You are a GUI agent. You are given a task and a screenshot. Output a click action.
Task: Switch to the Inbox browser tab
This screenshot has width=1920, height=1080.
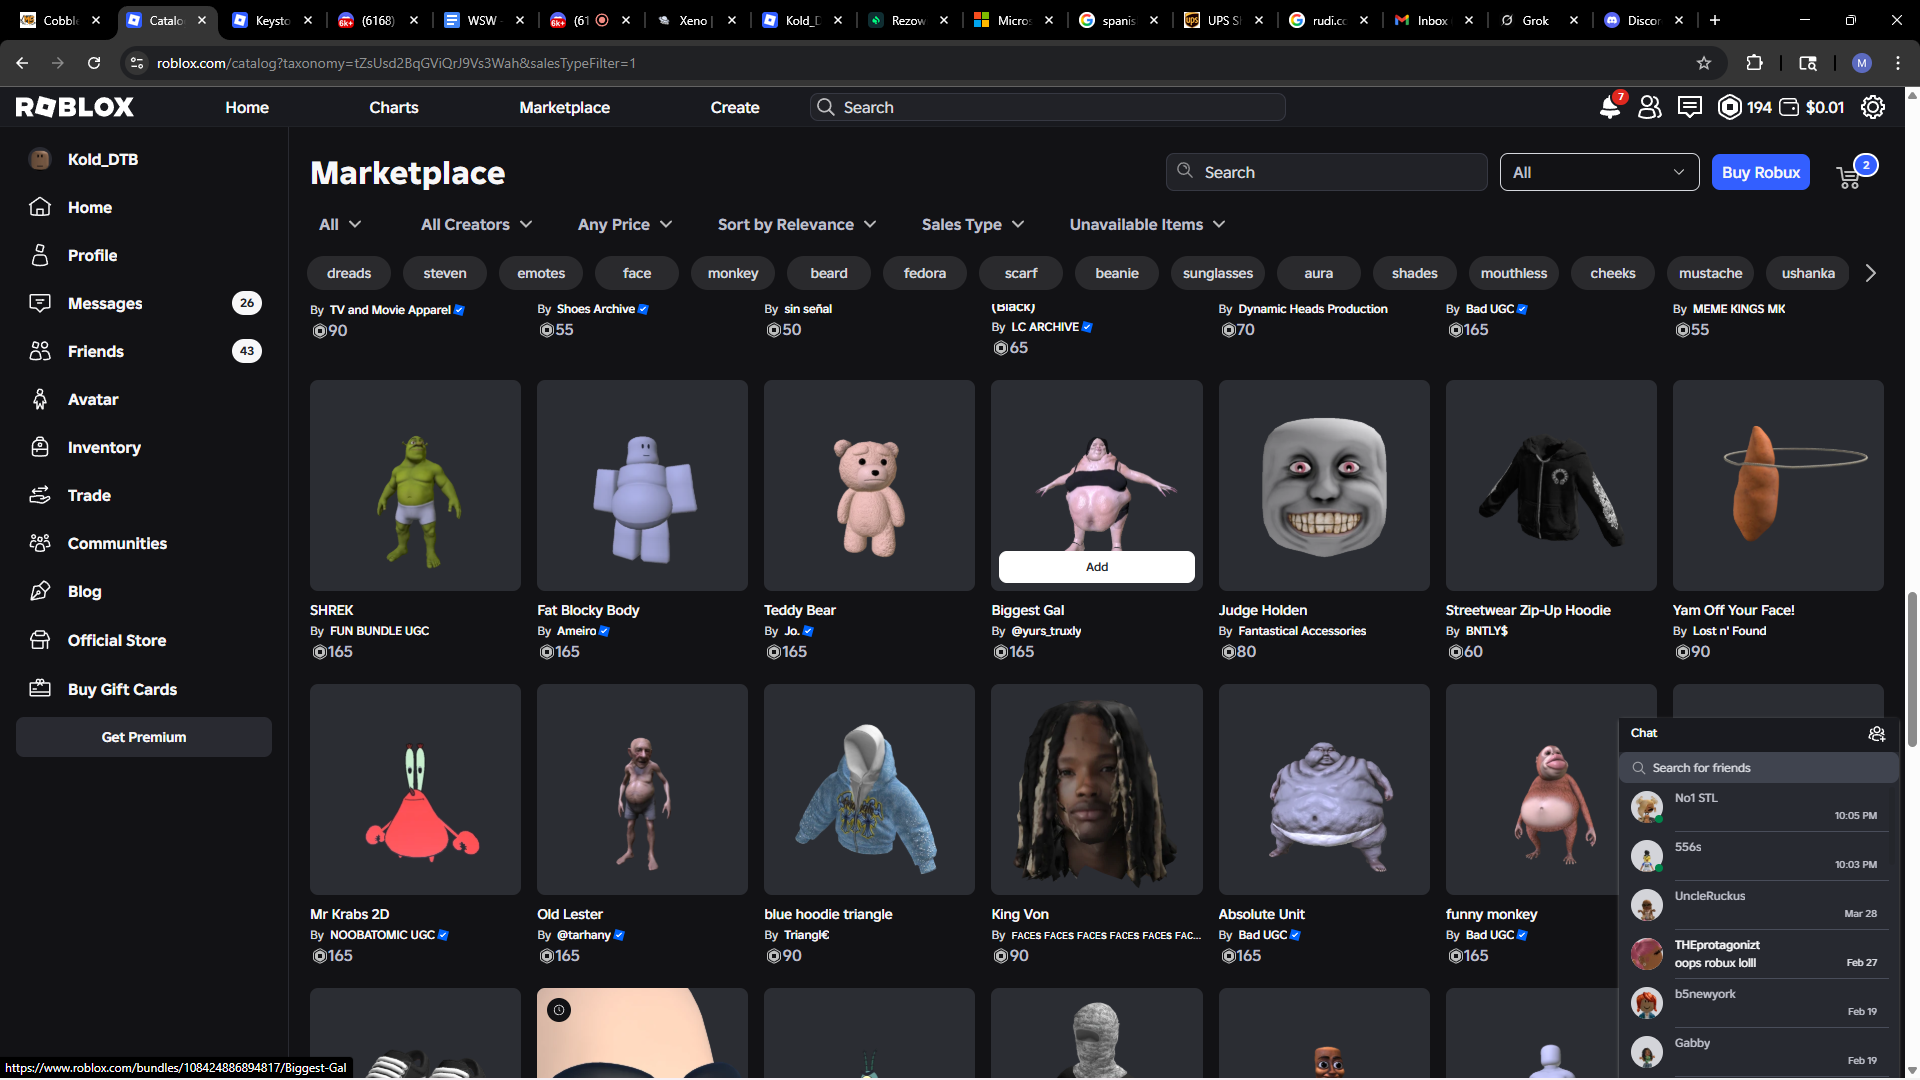pos(1434,20)
